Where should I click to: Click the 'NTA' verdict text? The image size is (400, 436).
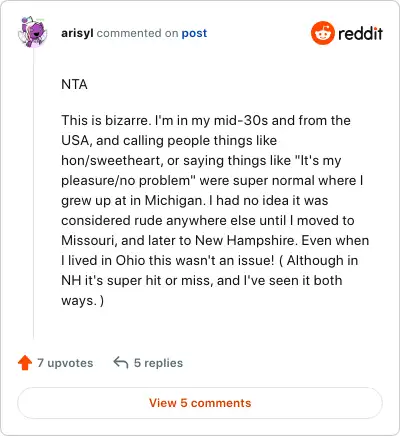coord(74,84)
